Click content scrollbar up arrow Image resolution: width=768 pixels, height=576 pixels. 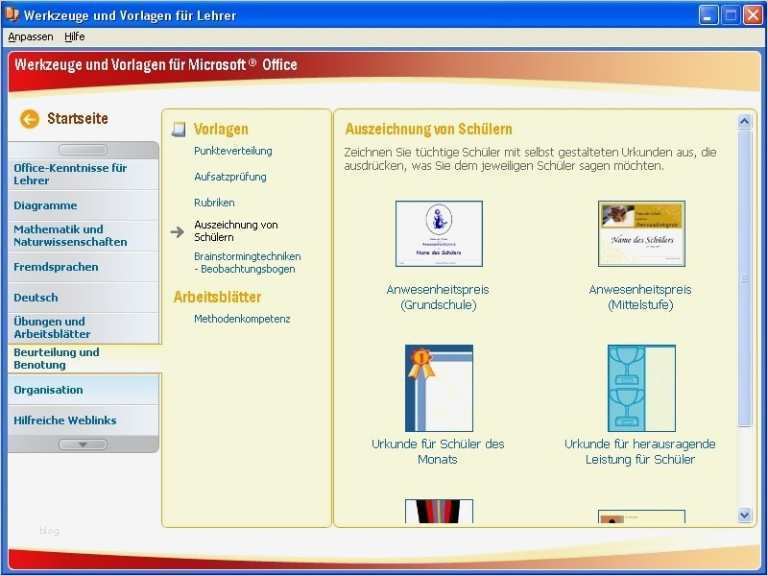coord(745,121)
